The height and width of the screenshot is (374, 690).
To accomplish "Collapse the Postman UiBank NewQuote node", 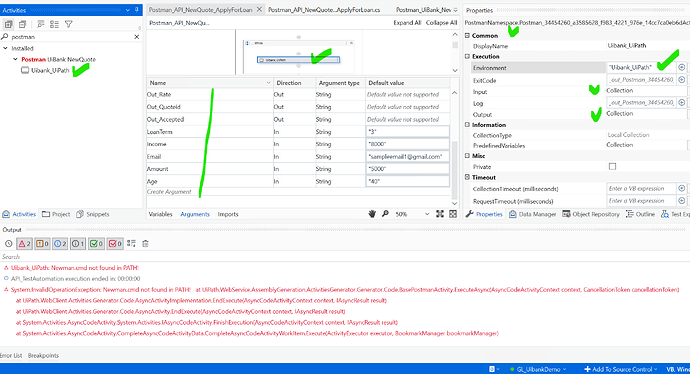I will (15, 59).
